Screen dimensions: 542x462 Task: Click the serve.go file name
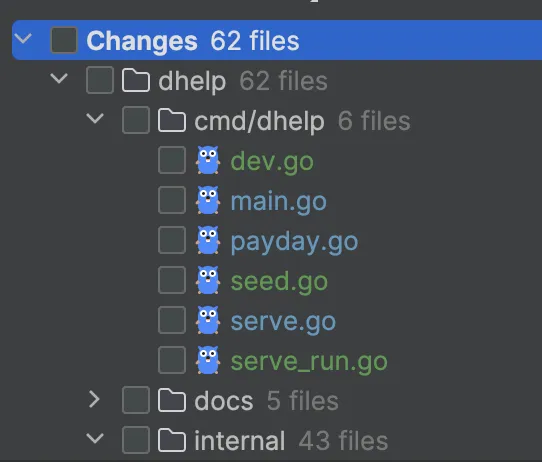pos(283,322)
